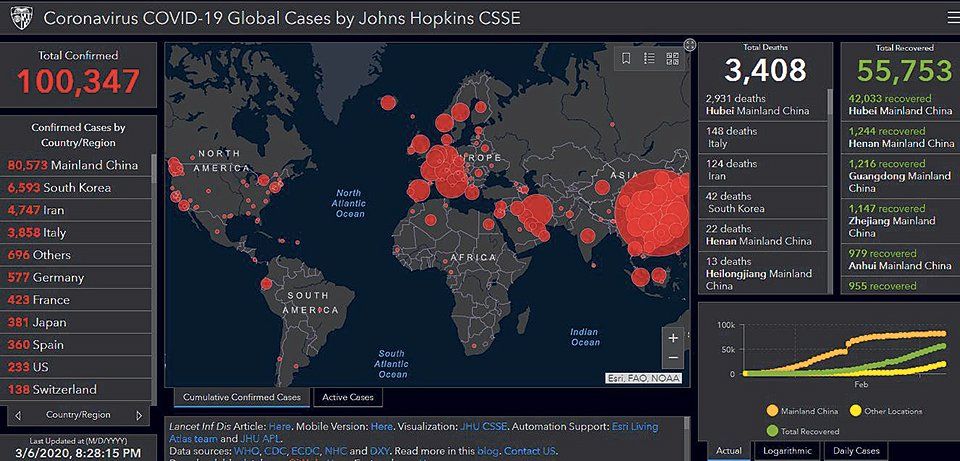
Task: Click the Total Deaths 3,408 figure
Action: (x=765, y=70)
